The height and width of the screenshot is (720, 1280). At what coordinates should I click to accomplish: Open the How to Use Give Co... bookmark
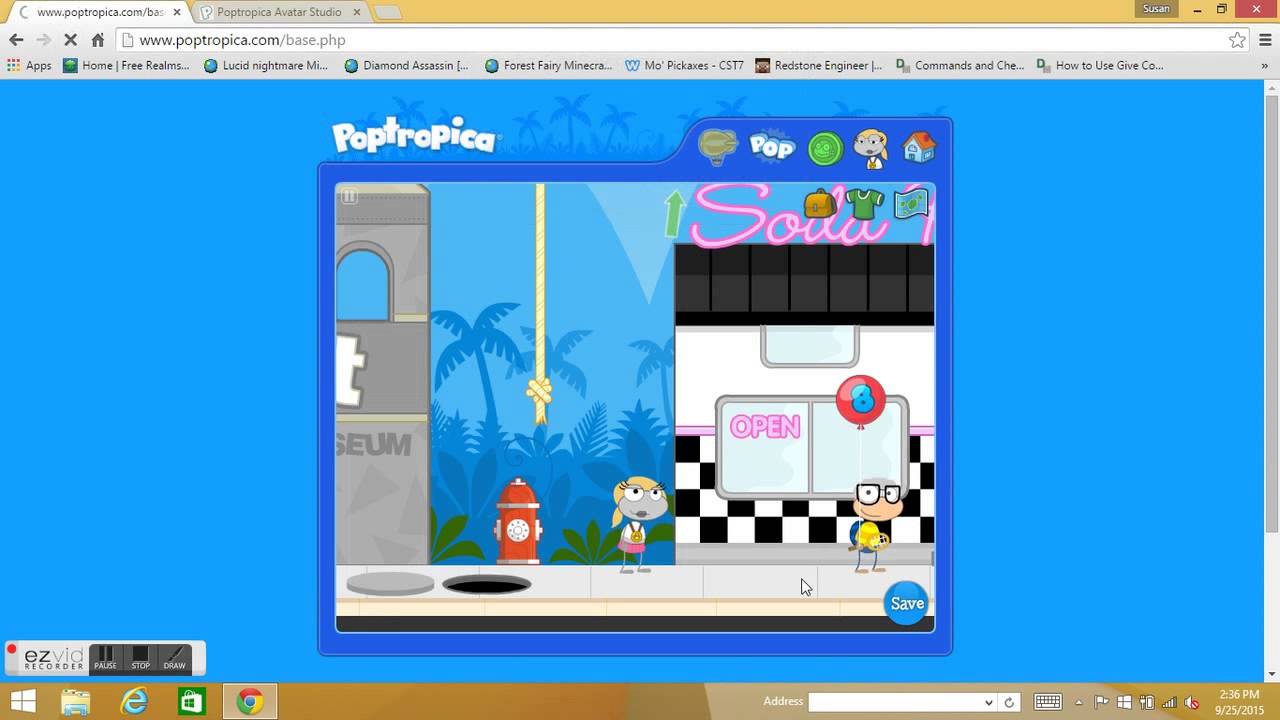[1100, 65]
